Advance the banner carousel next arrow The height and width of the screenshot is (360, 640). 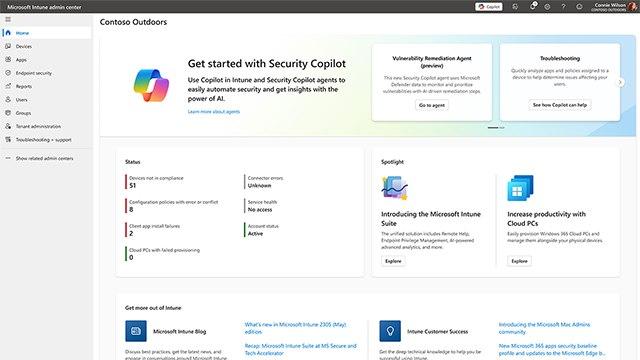pos(620,82)
